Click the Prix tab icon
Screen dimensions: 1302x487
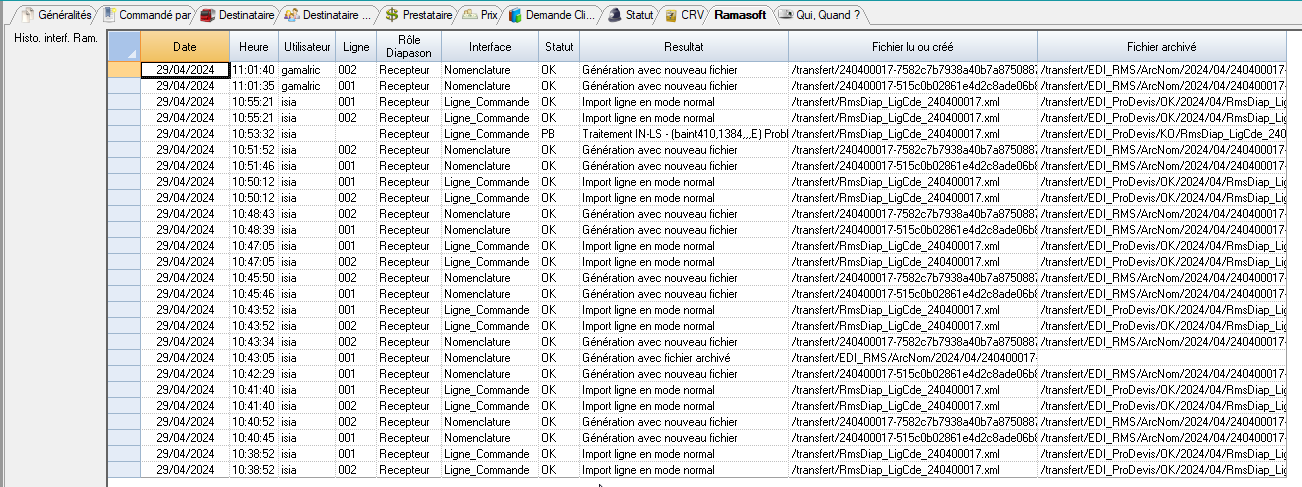click(x=470, y=15)
